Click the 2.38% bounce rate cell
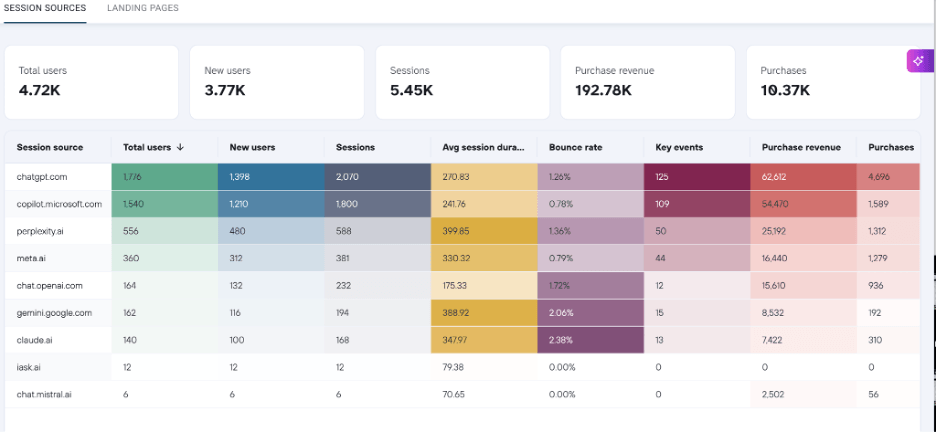Viewport: 936px width, 432px height. pos(590,340)
